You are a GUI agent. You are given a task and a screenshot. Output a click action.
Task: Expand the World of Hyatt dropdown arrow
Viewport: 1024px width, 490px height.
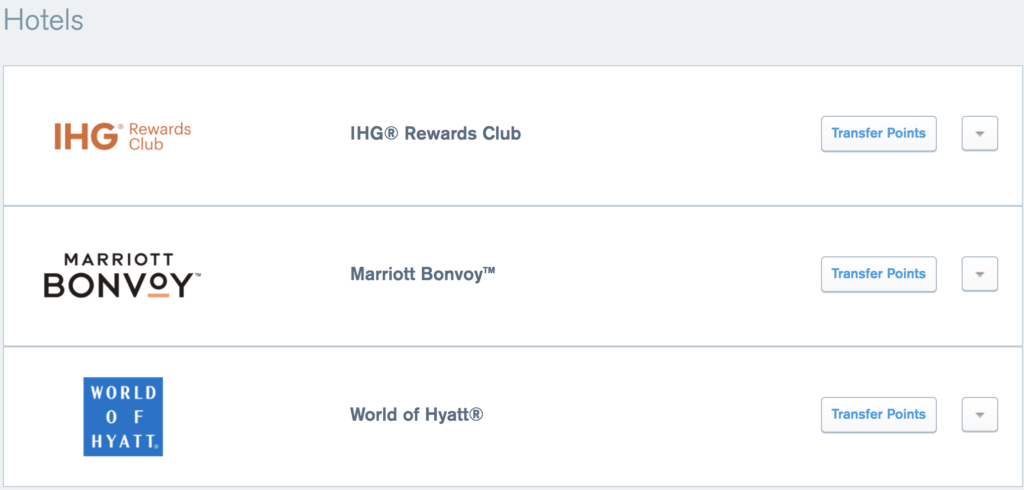point(980,414)
